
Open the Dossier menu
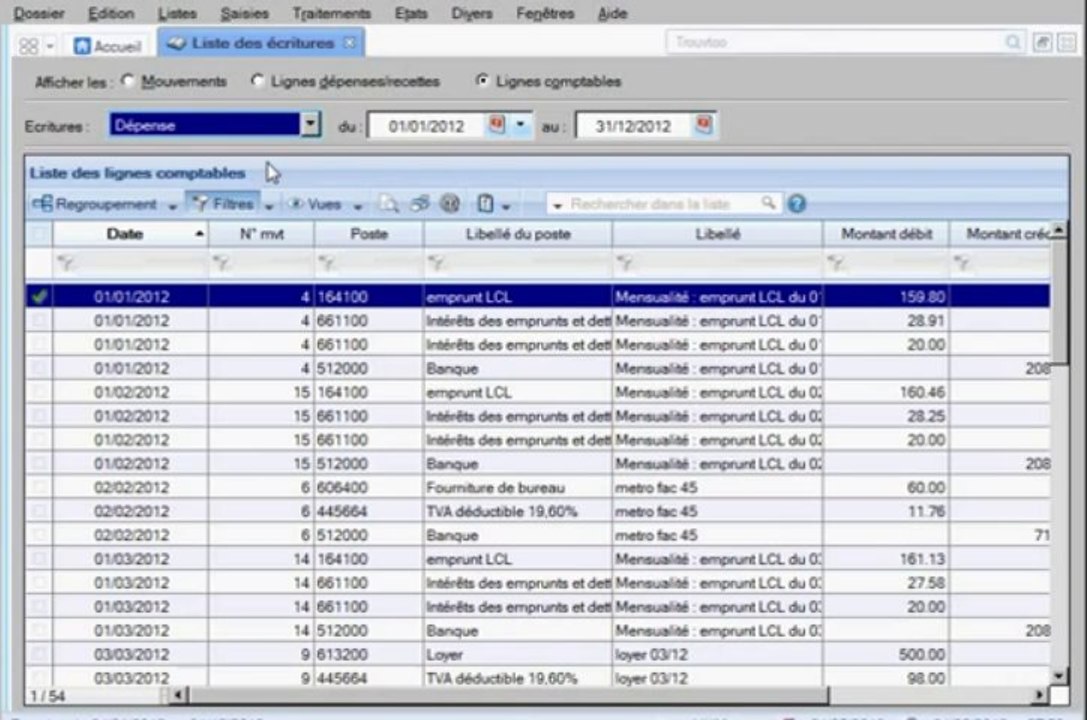[39, 13]
